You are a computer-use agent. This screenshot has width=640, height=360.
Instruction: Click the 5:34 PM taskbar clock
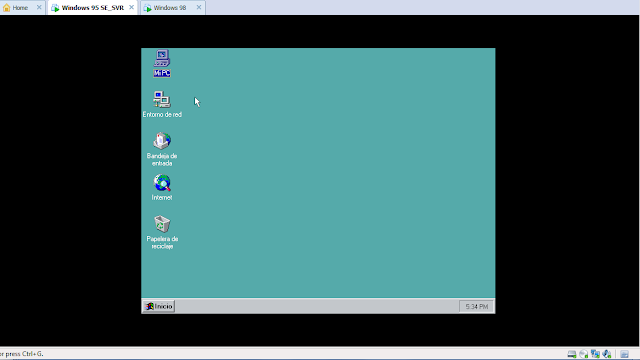coord(476,307)
